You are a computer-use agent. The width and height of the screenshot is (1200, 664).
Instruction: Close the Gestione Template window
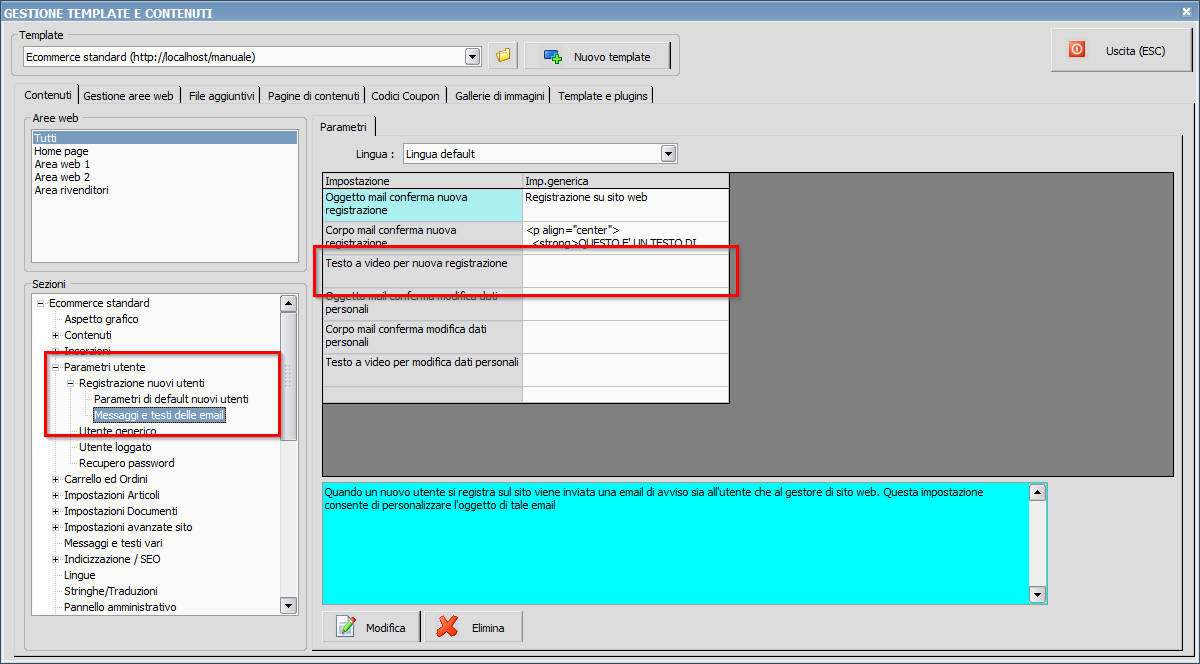point(1187,11)
